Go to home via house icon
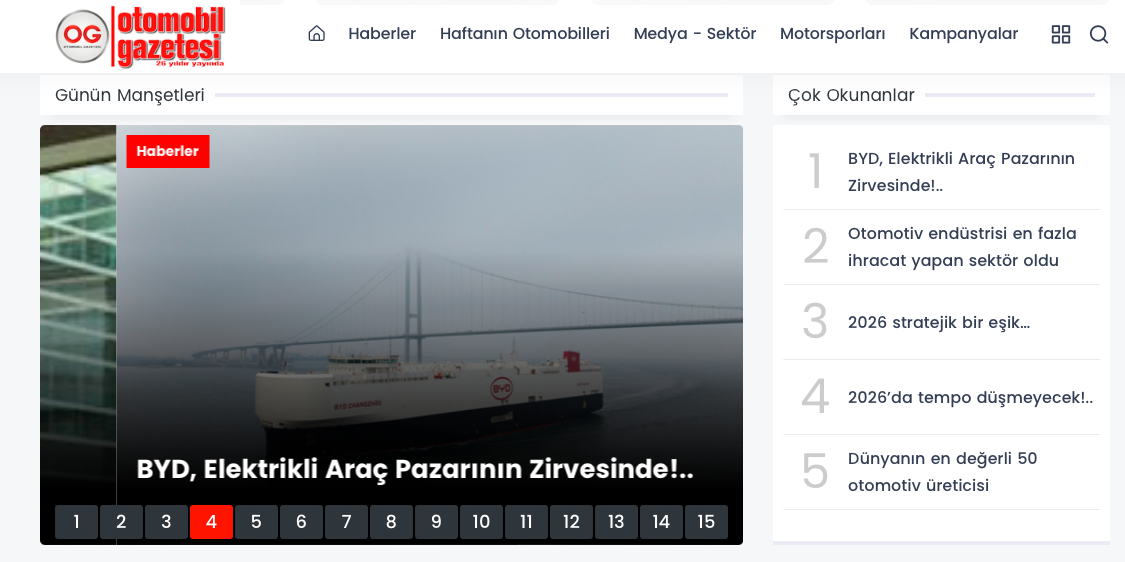Image resolution: width=1125 pixels, height=562 pixels. point(316,34)
